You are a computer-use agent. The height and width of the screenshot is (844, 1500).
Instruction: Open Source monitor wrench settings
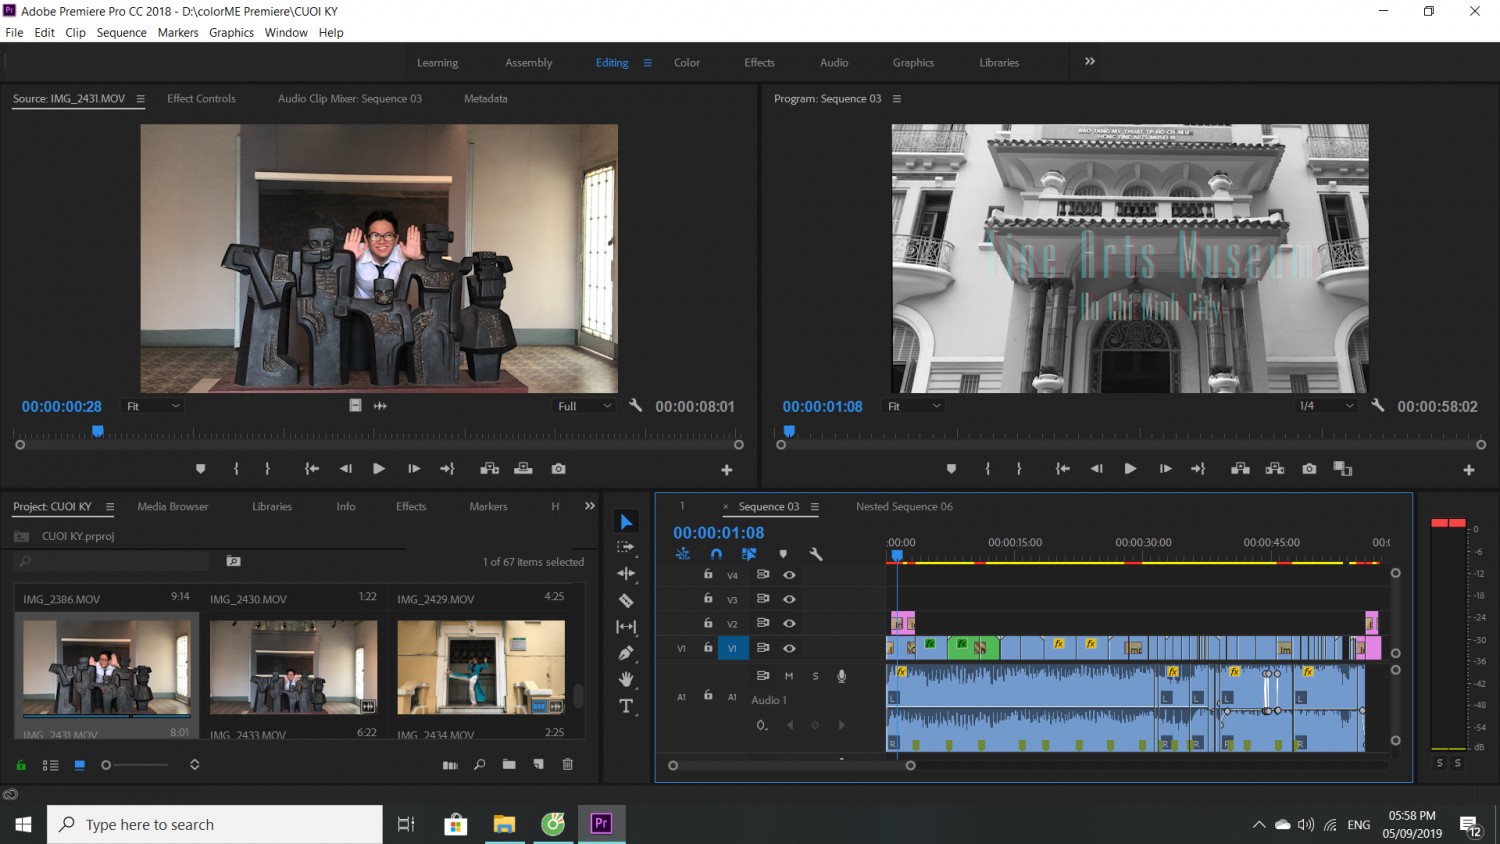pos(635,405)
